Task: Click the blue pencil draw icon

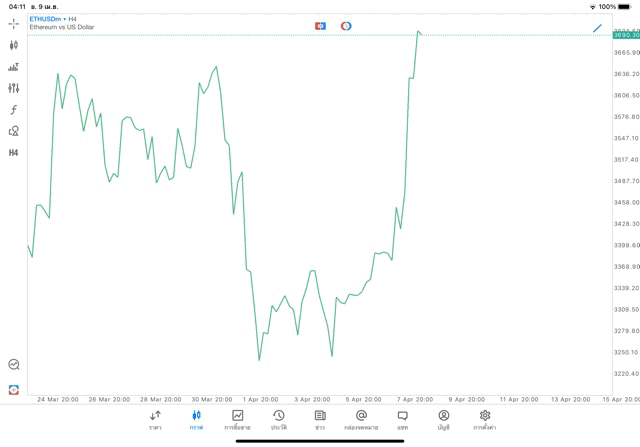Action: (597, 27)
